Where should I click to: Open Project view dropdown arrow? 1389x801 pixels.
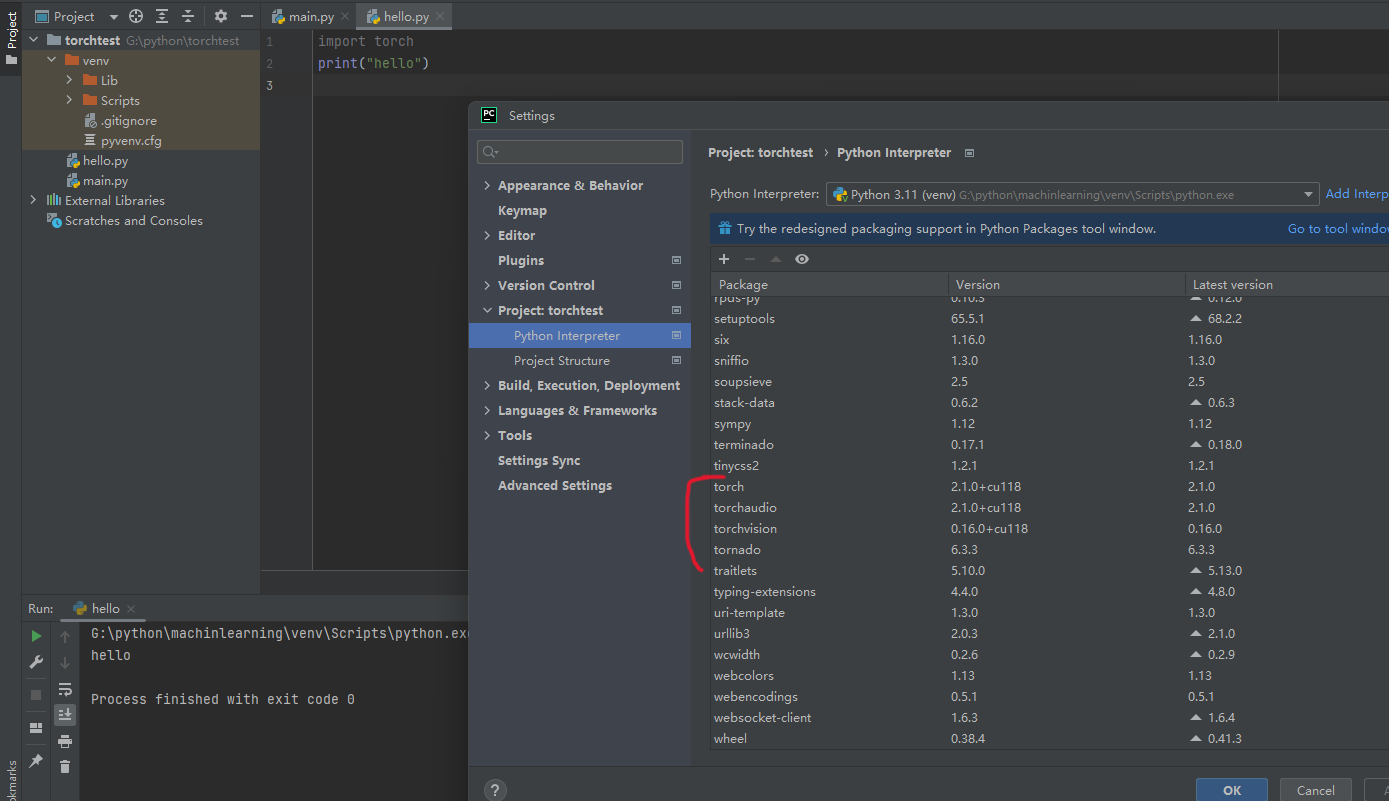(x=113, y=17)
